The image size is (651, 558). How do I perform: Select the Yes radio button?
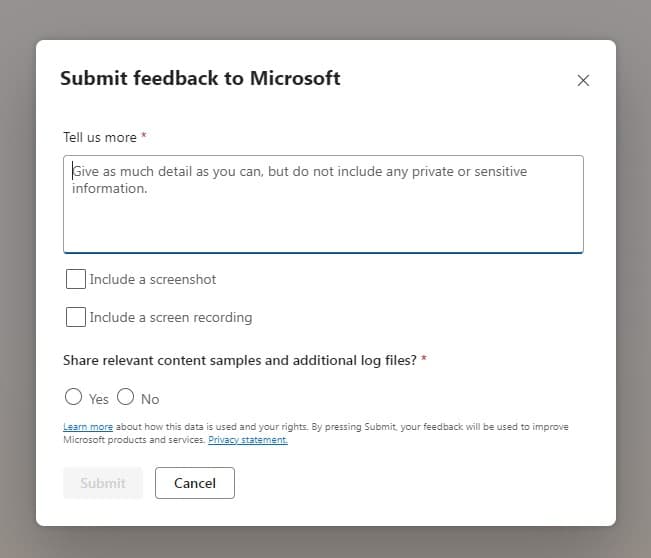point(73,397)
